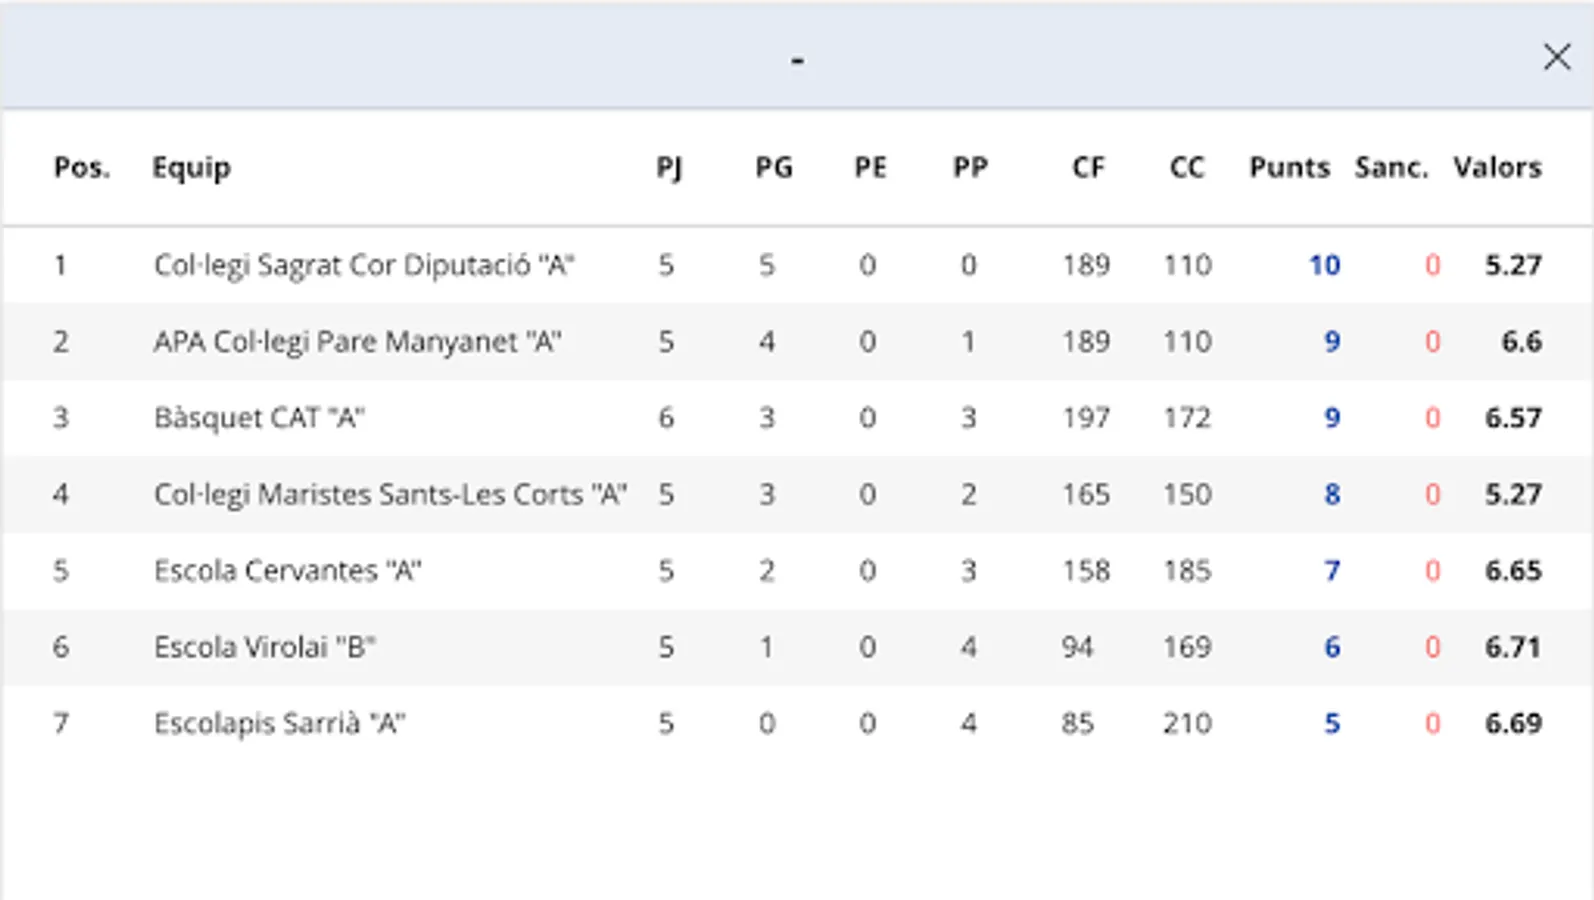The height and width of the screenshot is (900, 1594).
Task: Click the Valors column header
Action: 1496,167
